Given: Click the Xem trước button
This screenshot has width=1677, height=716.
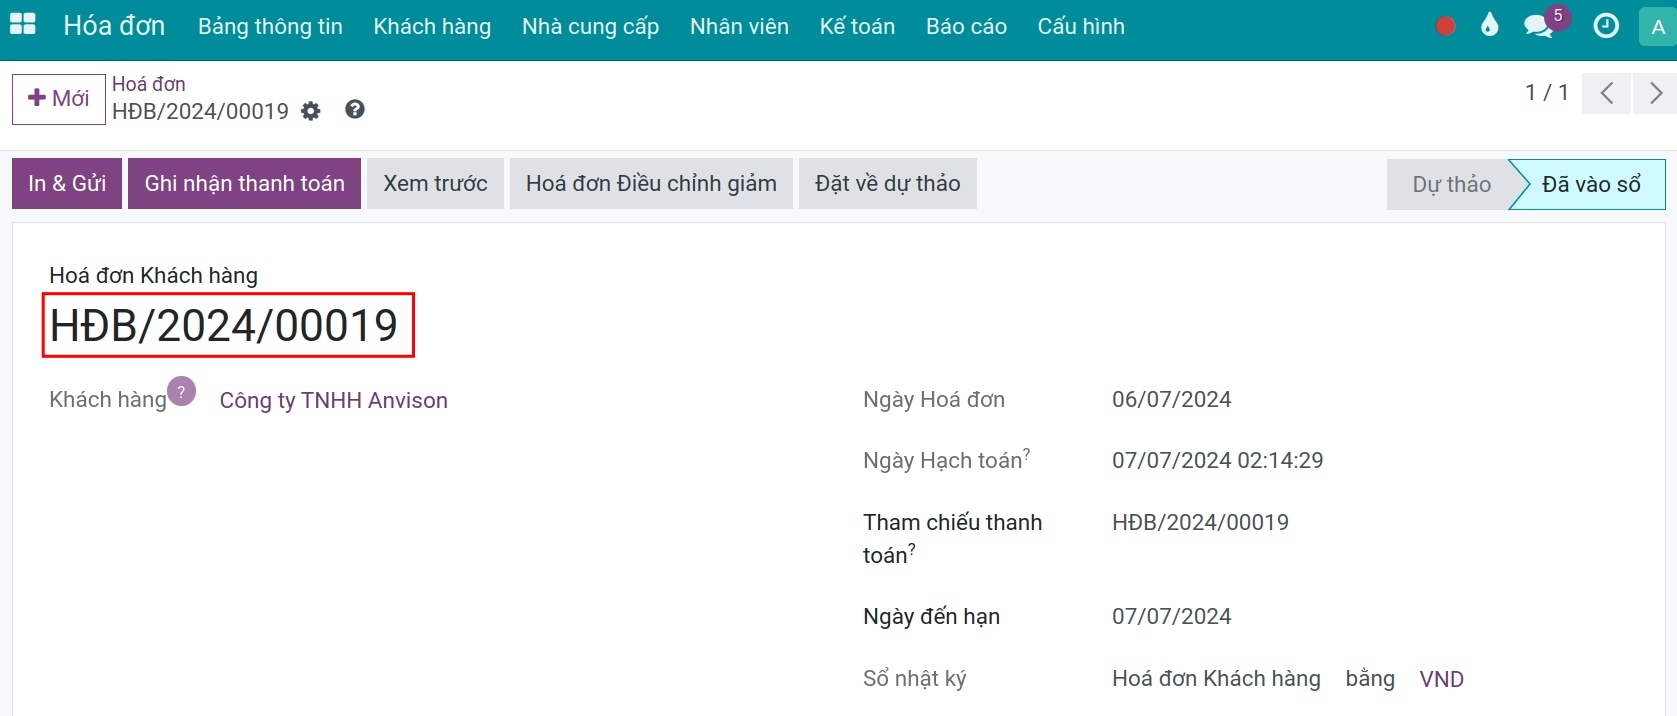Looking at the screenshot, I should (x=436, y=184).
